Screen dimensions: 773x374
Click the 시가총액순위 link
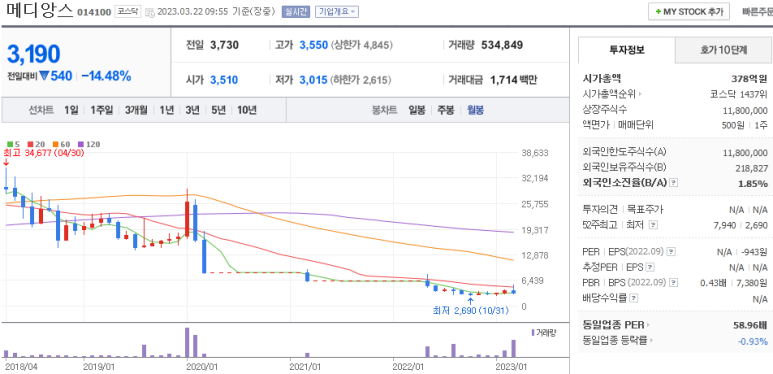coord(609,95)
